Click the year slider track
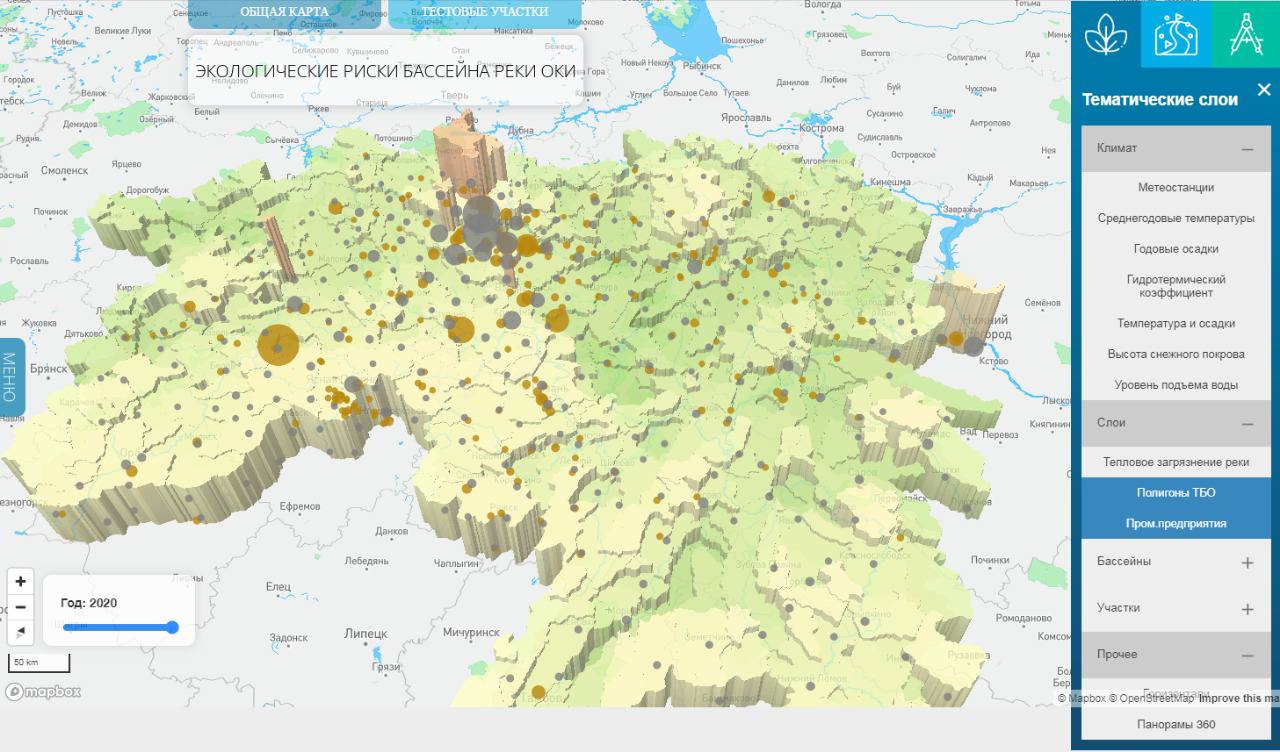The image size is (1280, 752). point(118,627)
